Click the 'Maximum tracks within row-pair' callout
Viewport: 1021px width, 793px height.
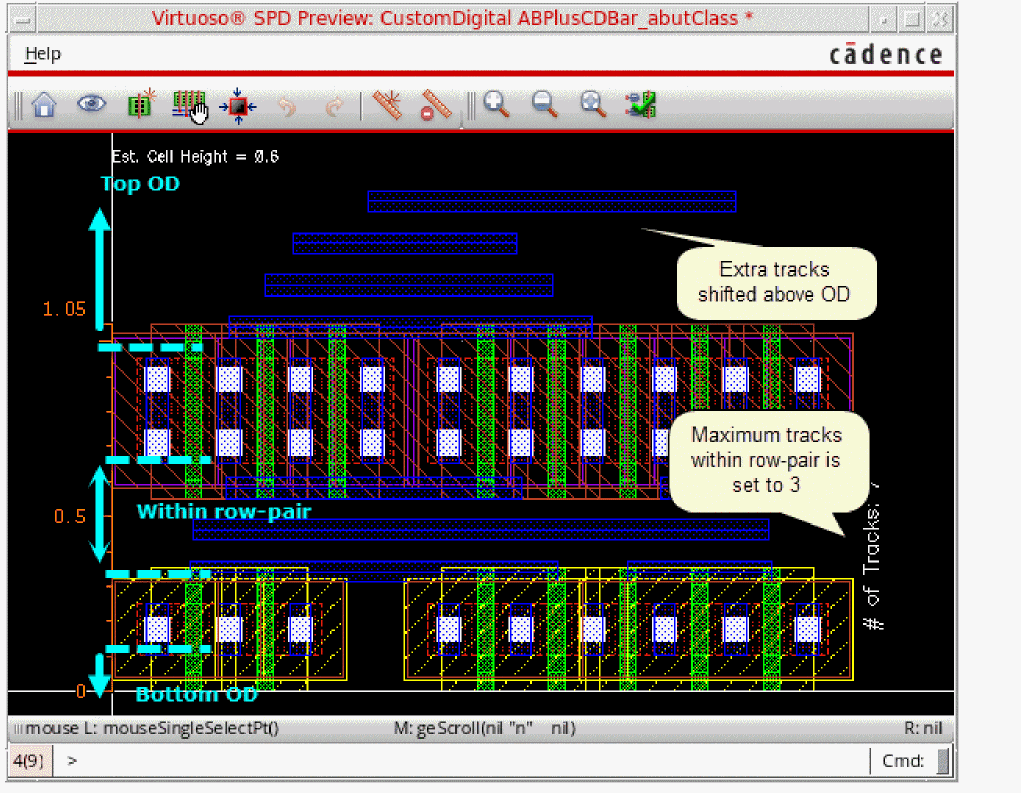tap(767, 460)
